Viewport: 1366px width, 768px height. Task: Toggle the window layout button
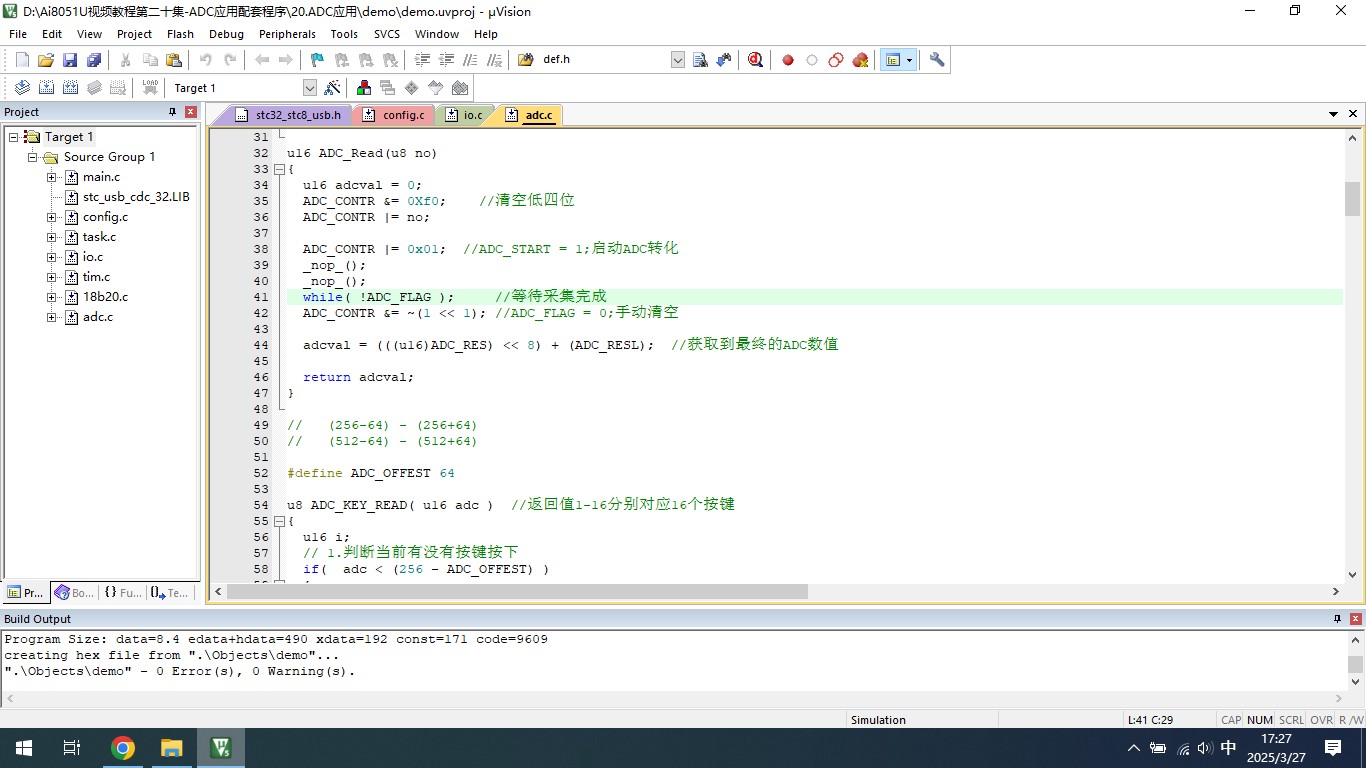click(892, 60)
